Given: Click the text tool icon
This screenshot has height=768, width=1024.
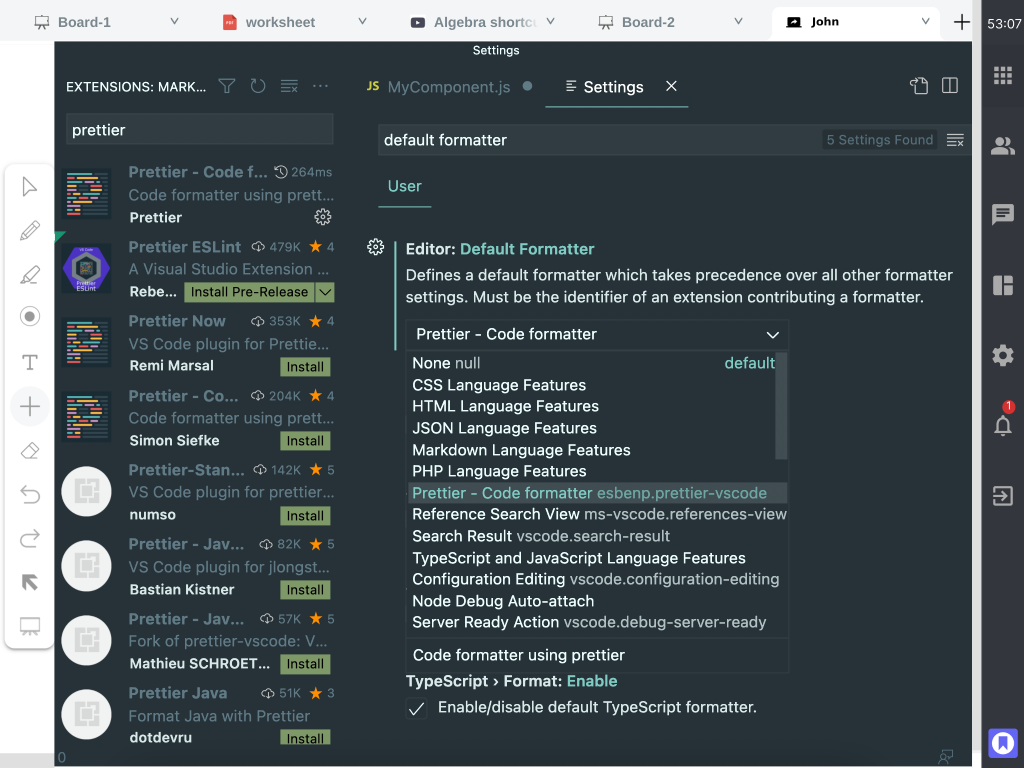Looking at the screenshot, I should pyautogui.click(x=30, y=362).
